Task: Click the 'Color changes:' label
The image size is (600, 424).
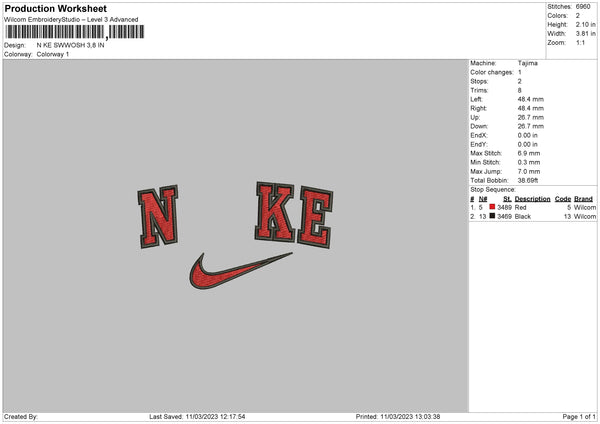Action: tap(492, 72)
